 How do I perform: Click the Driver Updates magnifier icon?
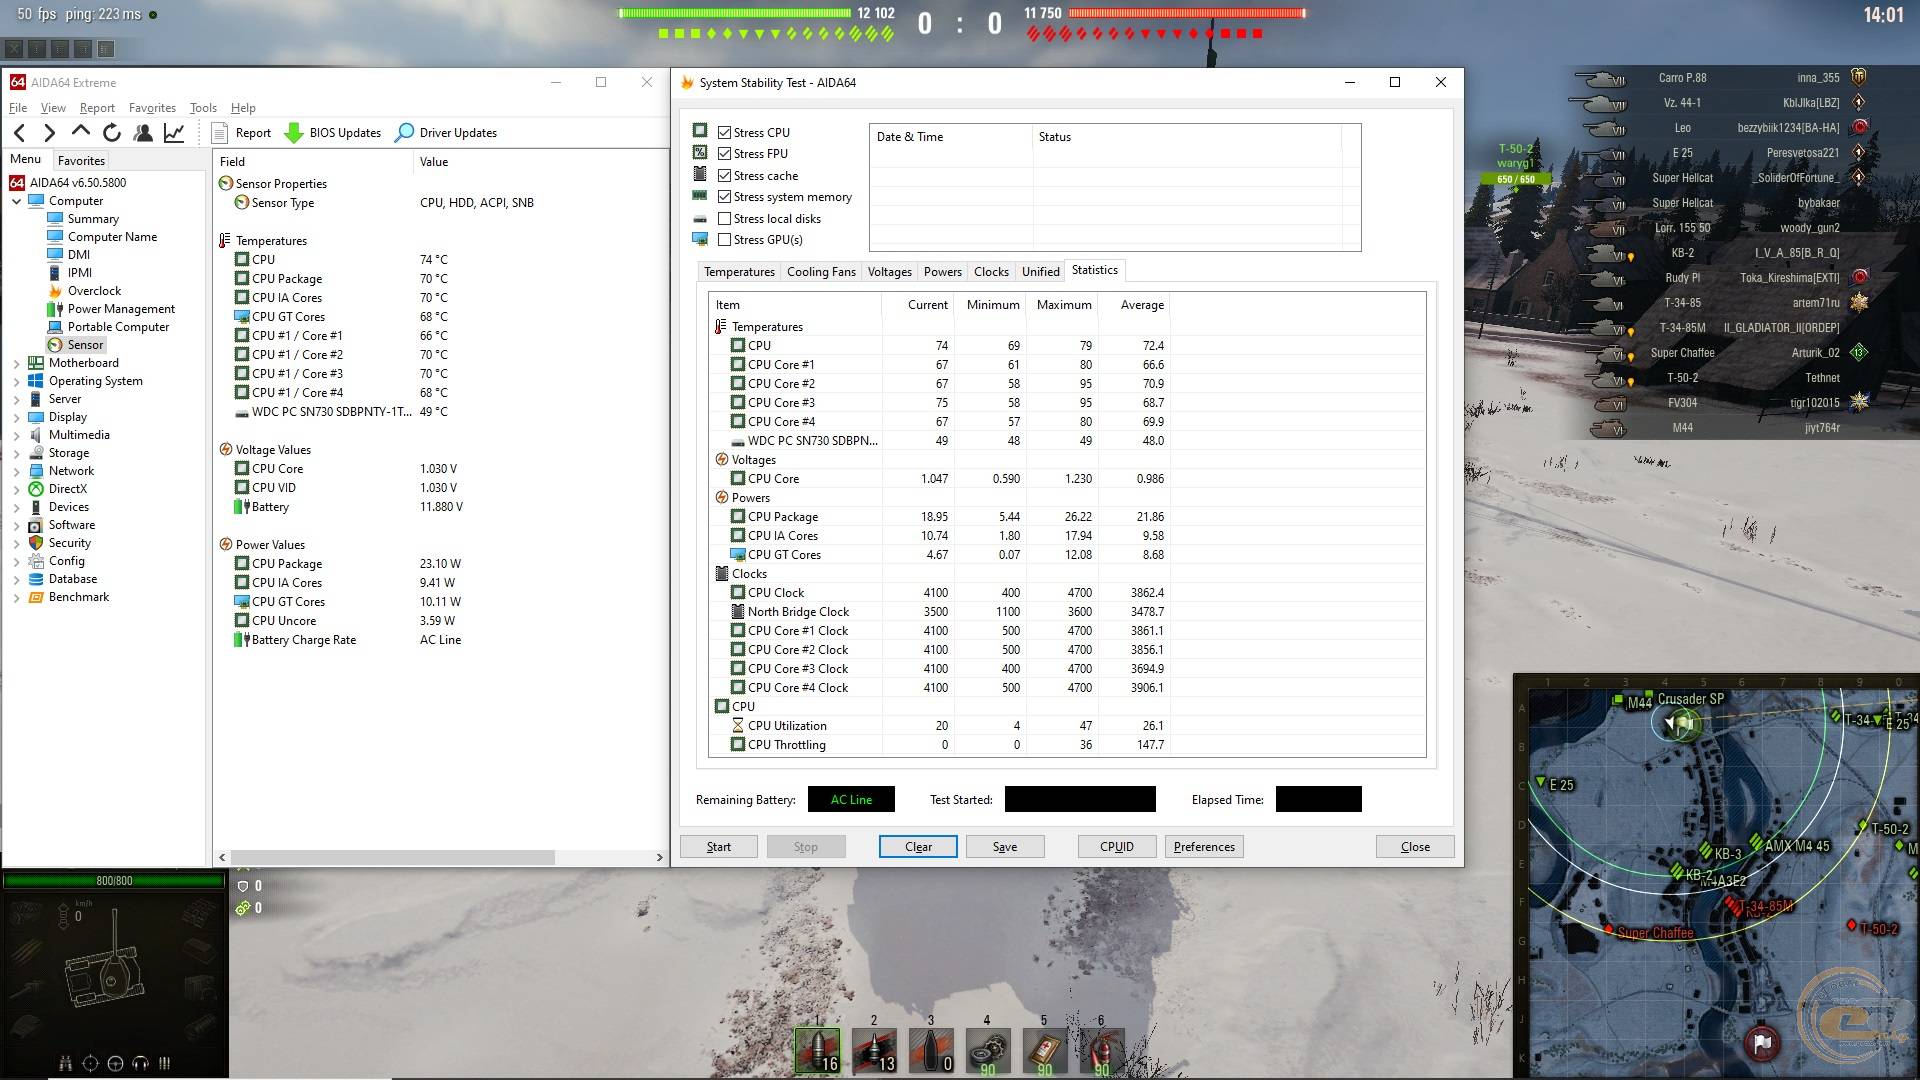[404, 132]
